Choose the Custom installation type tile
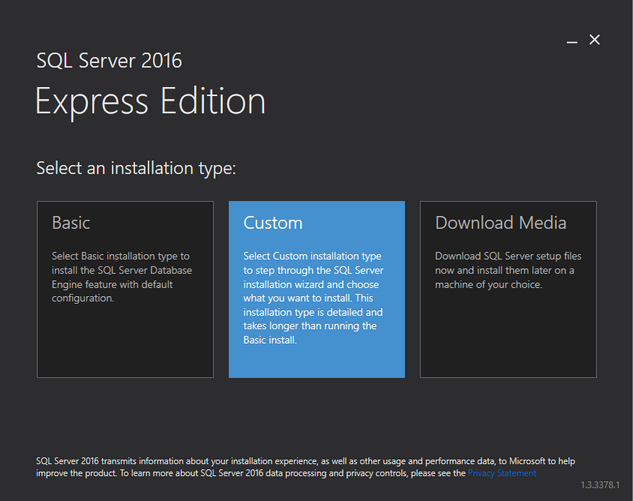 [317, 289]
